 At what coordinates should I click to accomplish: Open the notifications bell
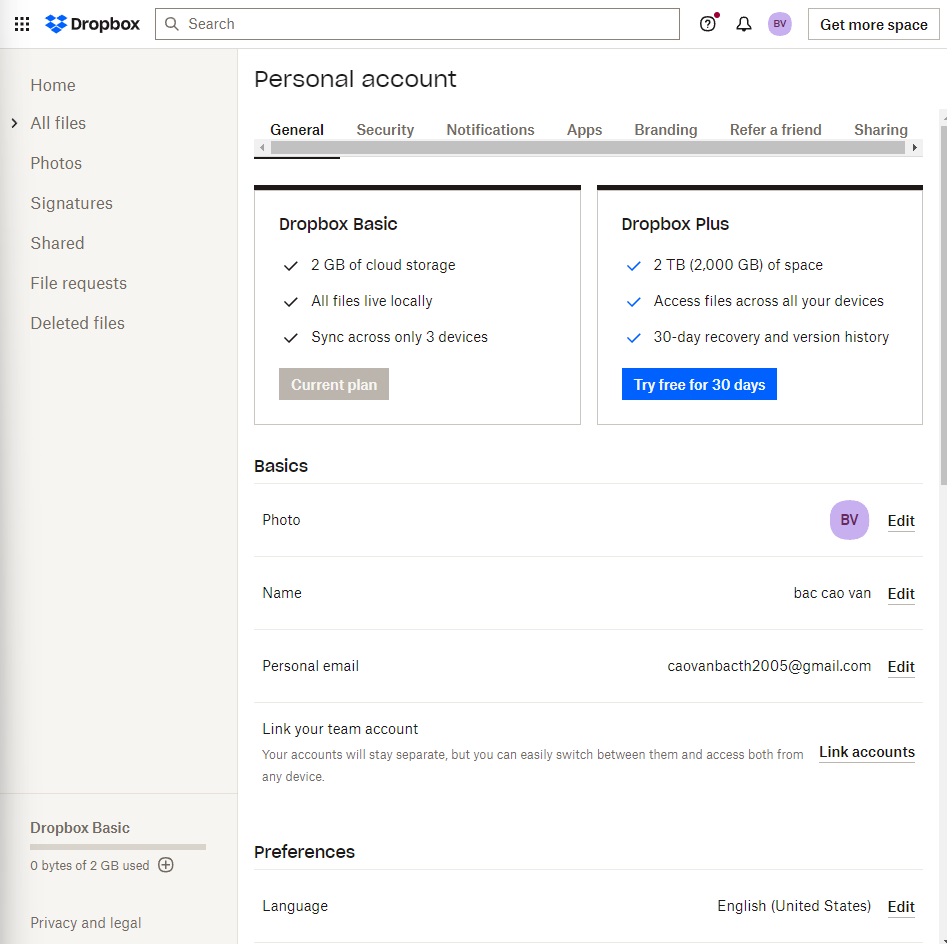pyautogui.click(x=744, y=24)
